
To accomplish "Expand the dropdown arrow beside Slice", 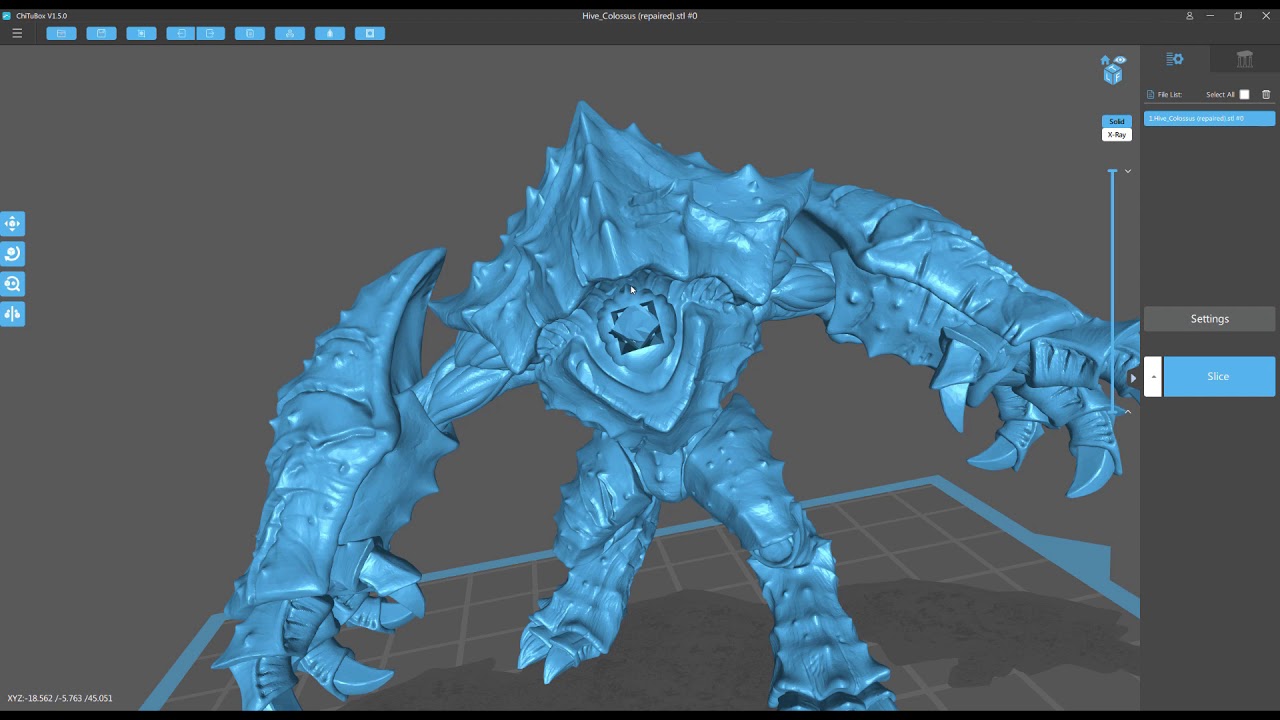I will click(1153, 377).
